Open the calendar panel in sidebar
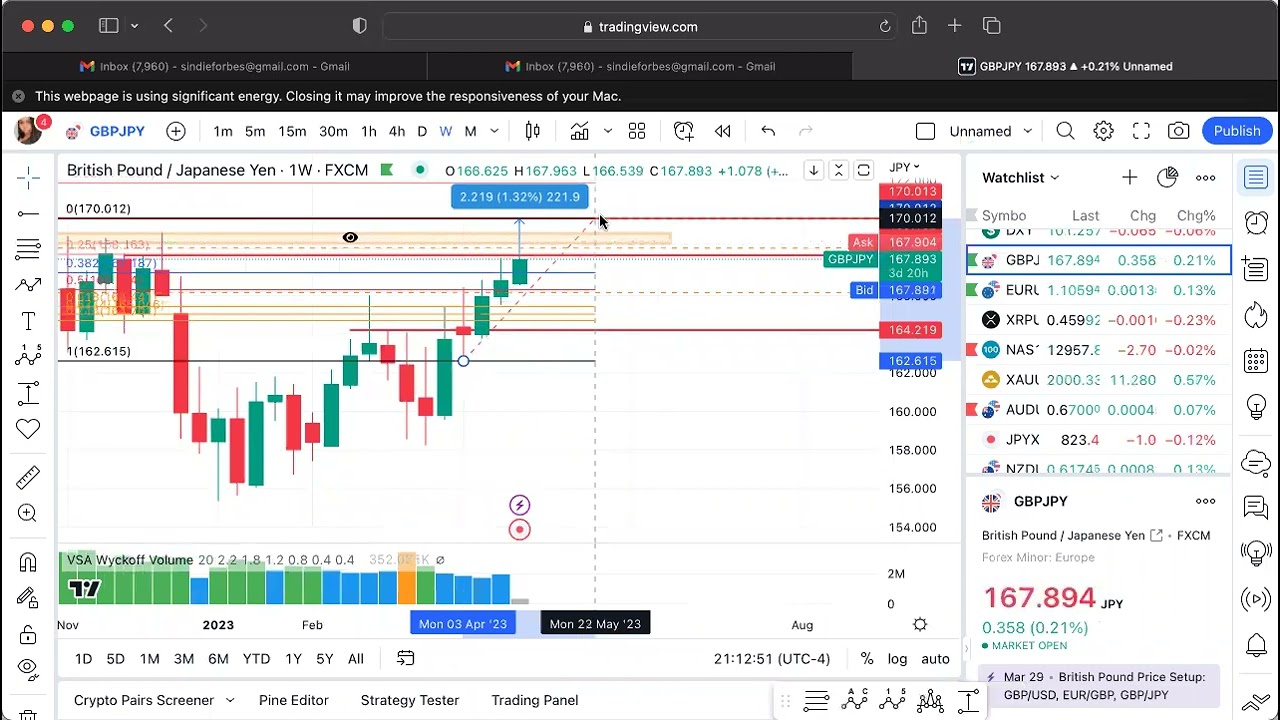The width and height of the screenshot is (1280, 720). tap(1256, 362)
